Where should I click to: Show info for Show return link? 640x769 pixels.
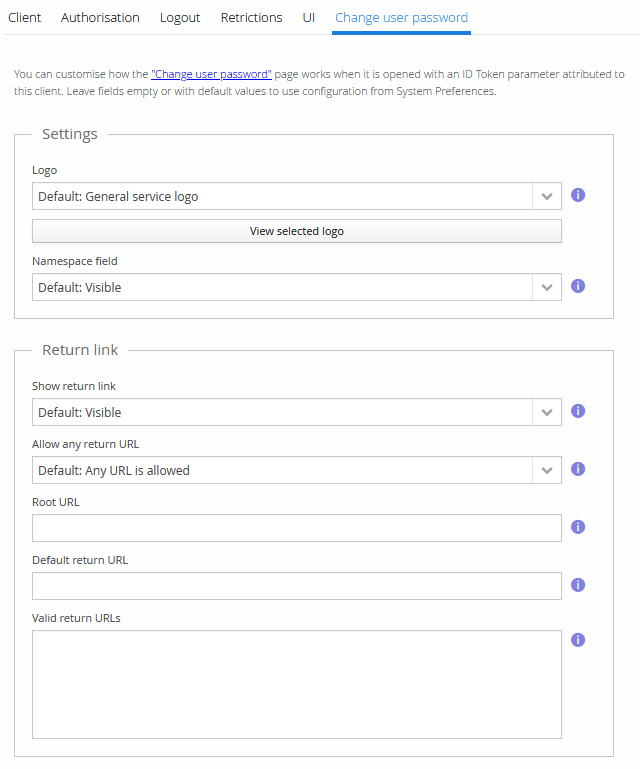(x=578, y=411)
